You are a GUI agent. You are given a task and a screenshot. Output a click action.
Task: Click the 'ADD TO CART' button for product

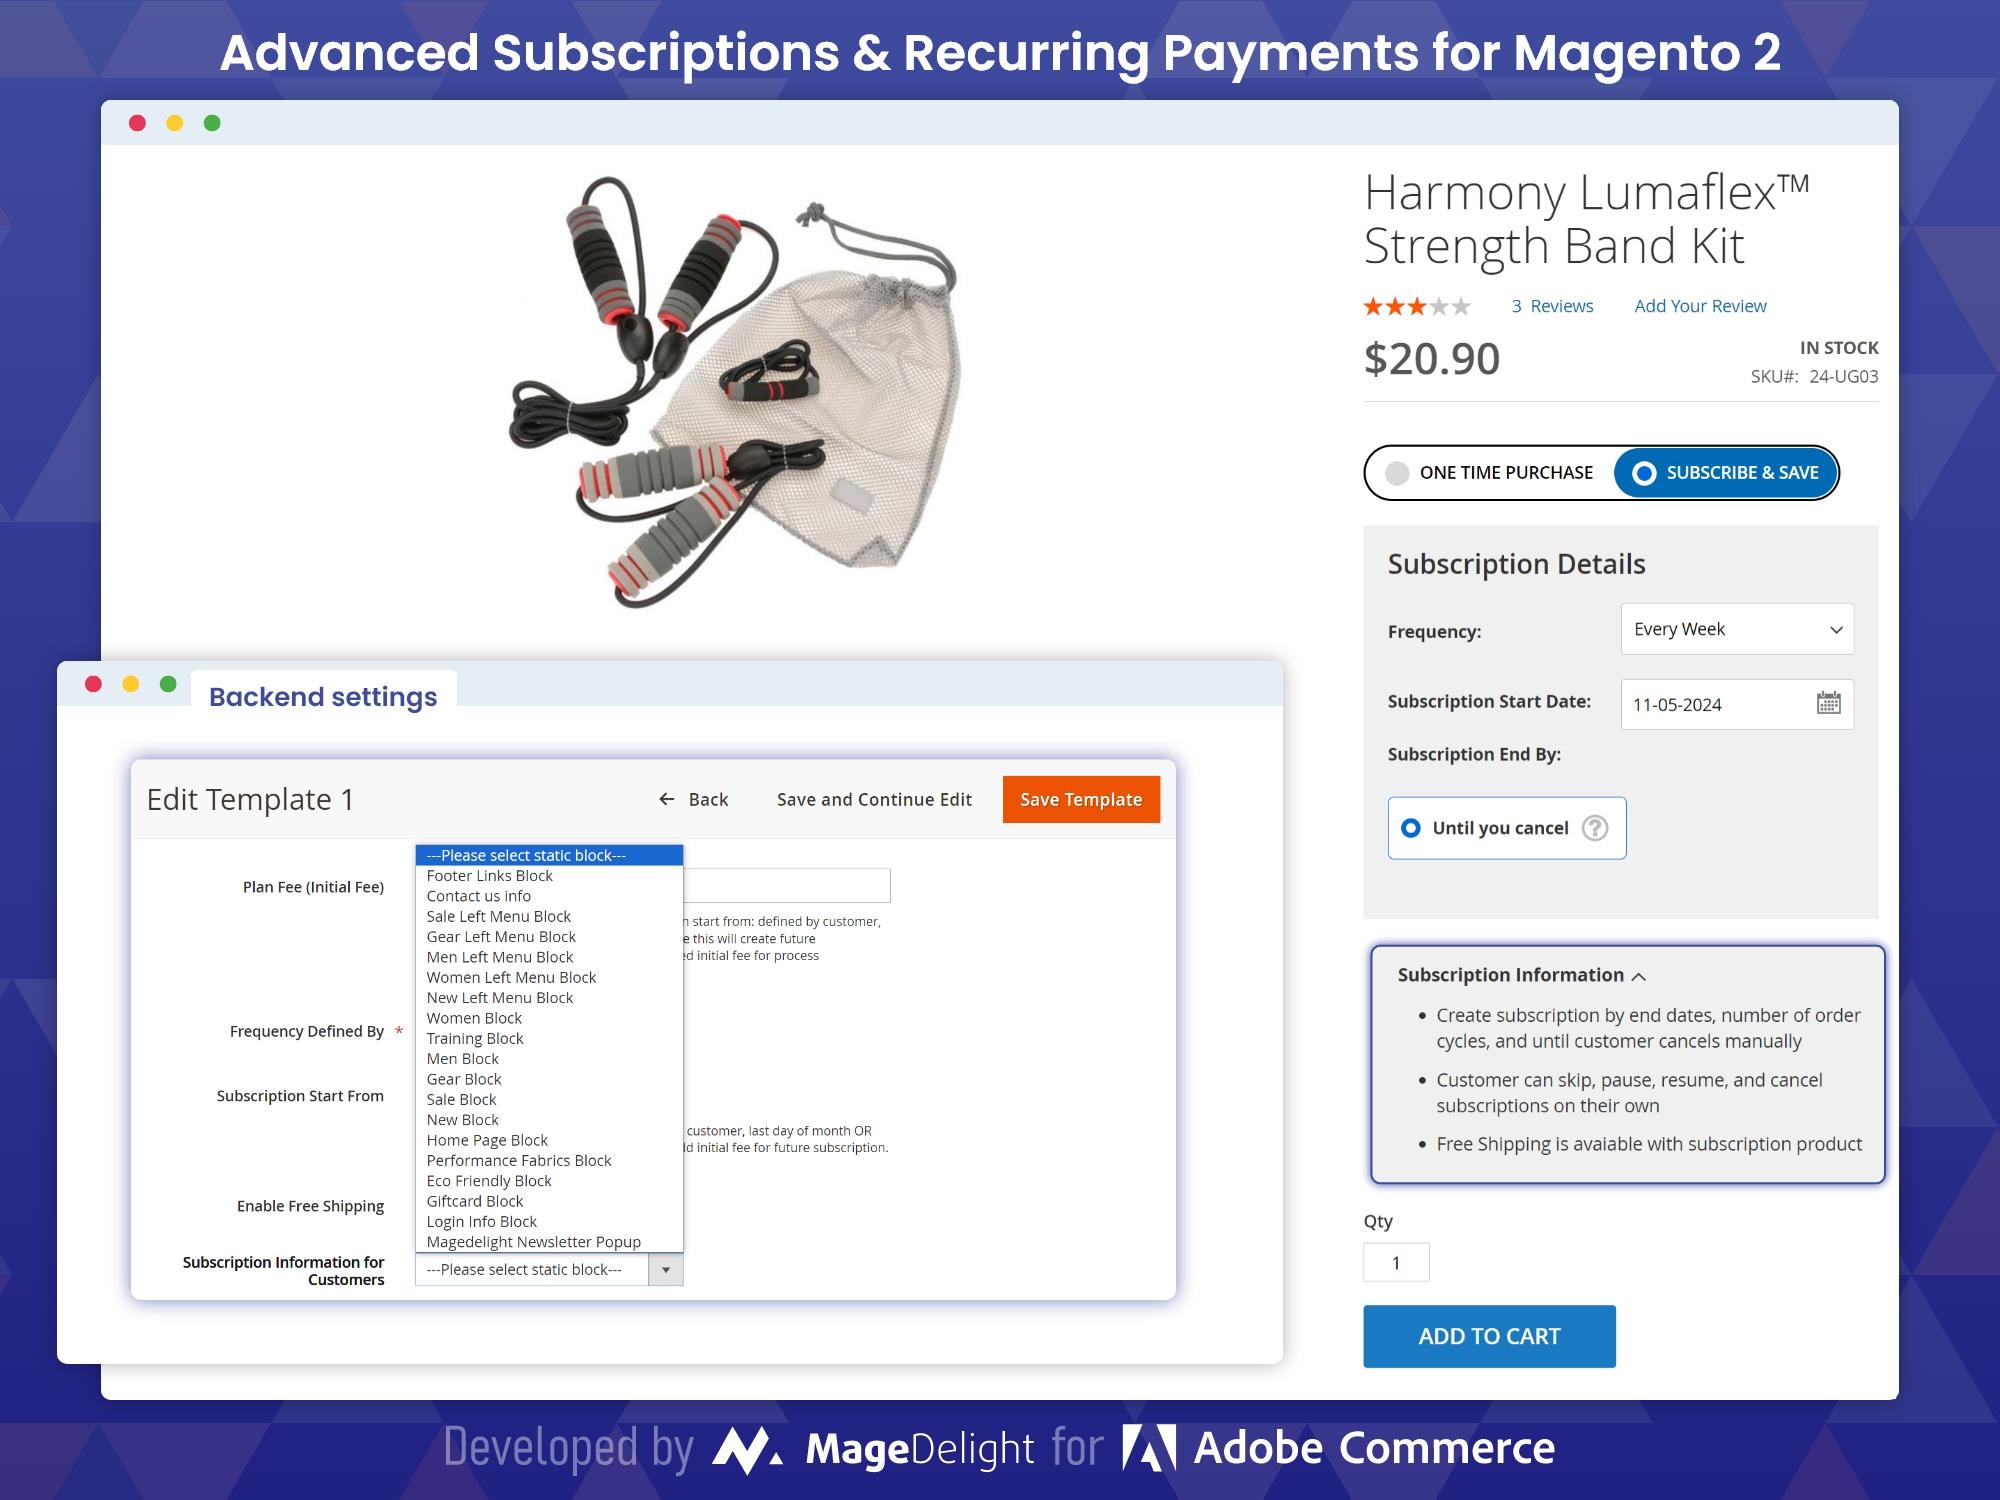[x=1490, y=1335]
